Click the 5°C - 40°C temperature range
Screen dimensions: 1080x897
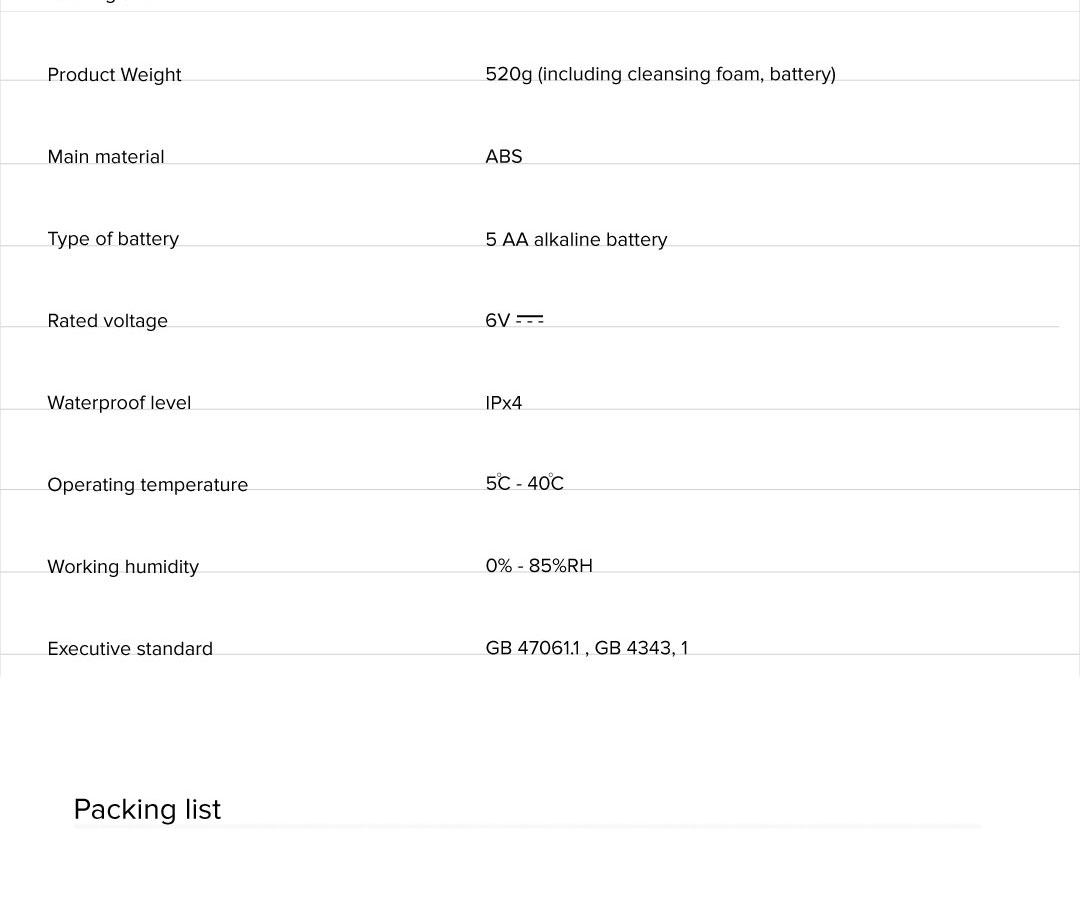(x=524, y=484)
